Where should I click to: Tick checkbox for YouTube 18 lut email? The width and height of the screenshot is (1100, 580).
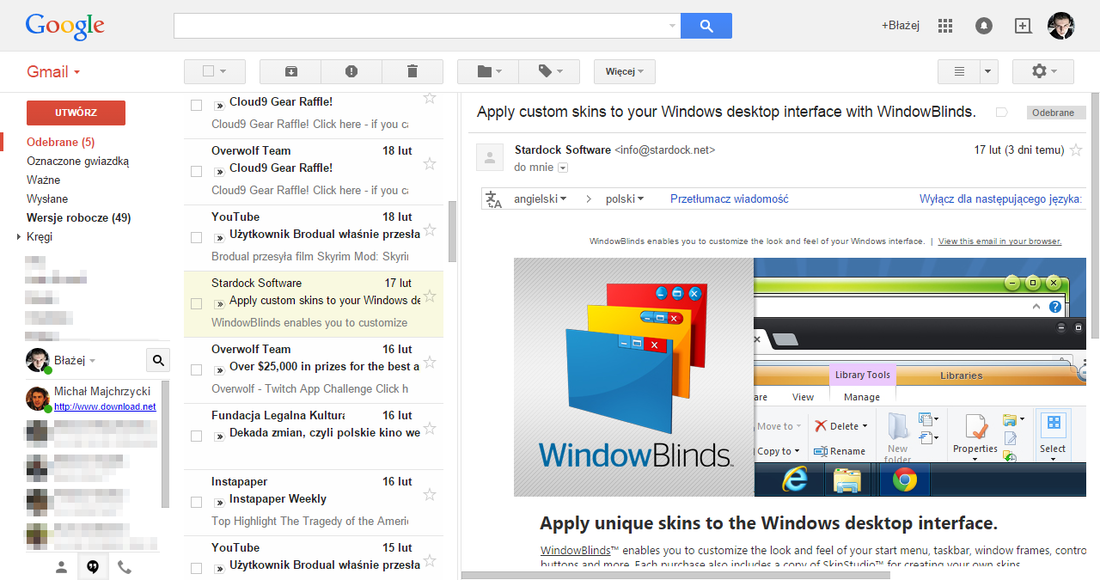pos(196,238)
